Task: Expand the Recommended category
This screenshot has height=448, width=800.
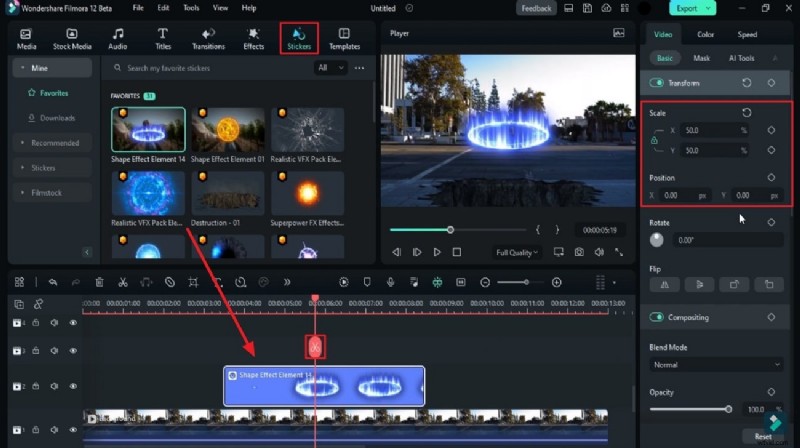Action: point(51,143)
